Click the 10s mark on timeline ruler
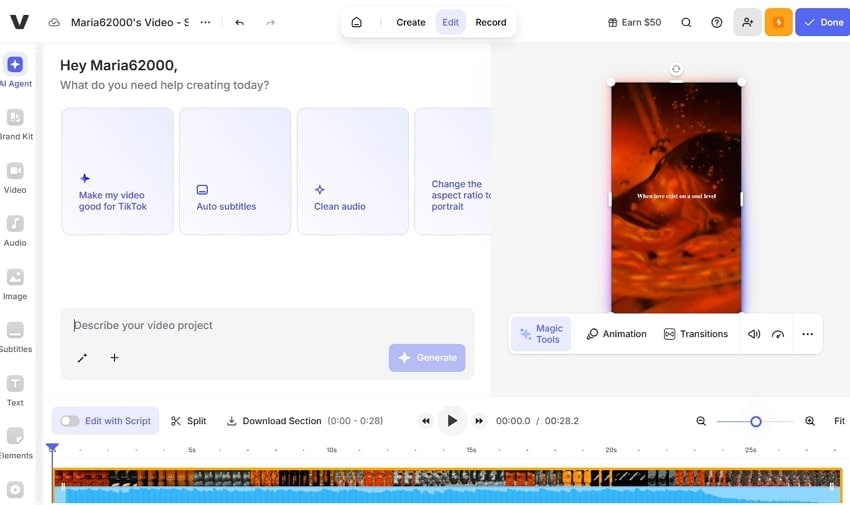 [331, 450]
